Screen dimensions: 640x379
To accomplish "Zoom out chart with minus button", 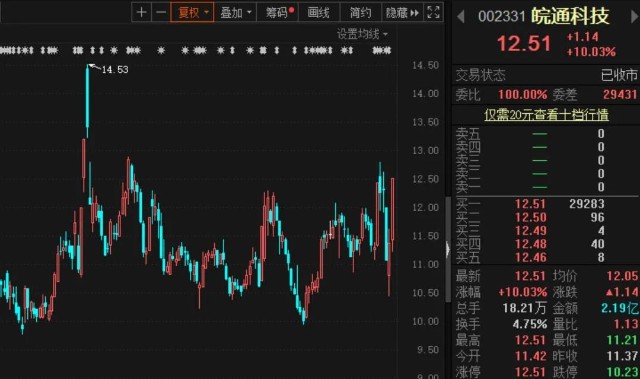I will point(161,12).
